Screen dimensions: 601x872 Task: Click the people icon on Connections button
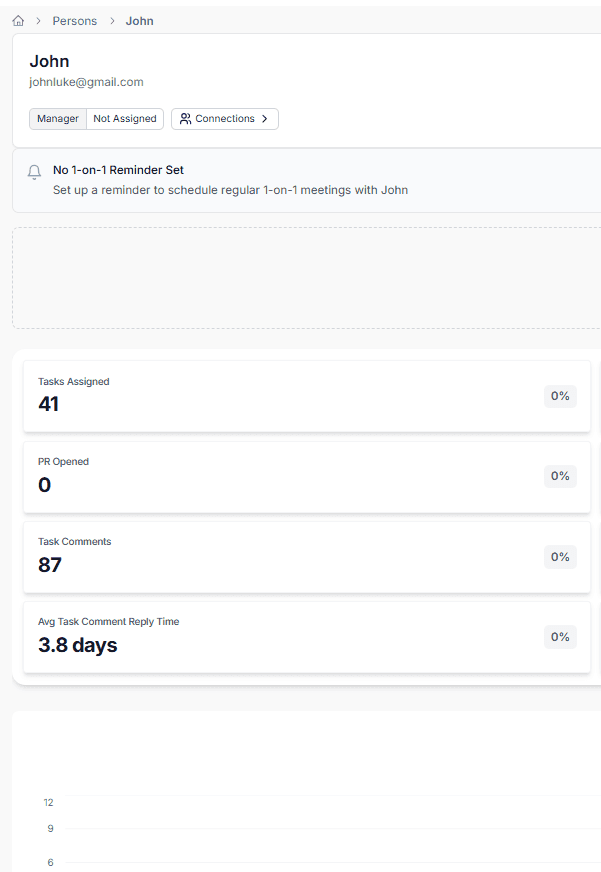(x=188, y=118)
